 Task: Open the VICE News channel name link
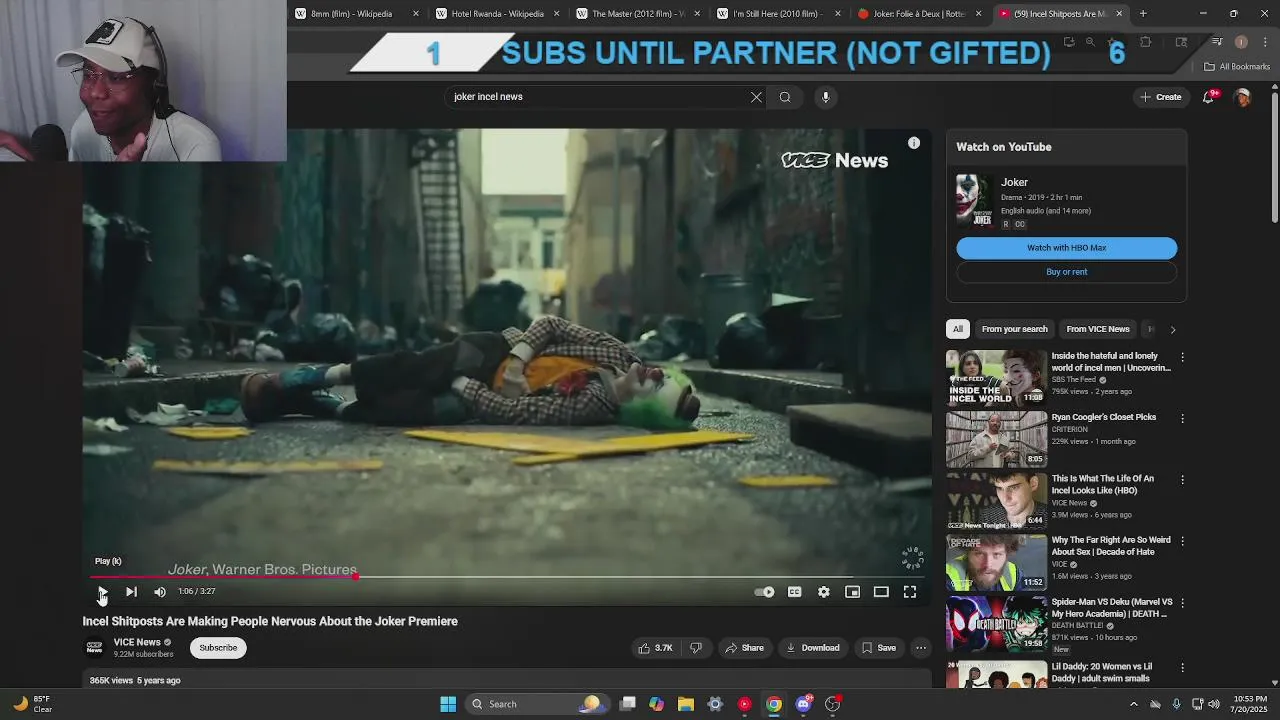tap(137, 642)
